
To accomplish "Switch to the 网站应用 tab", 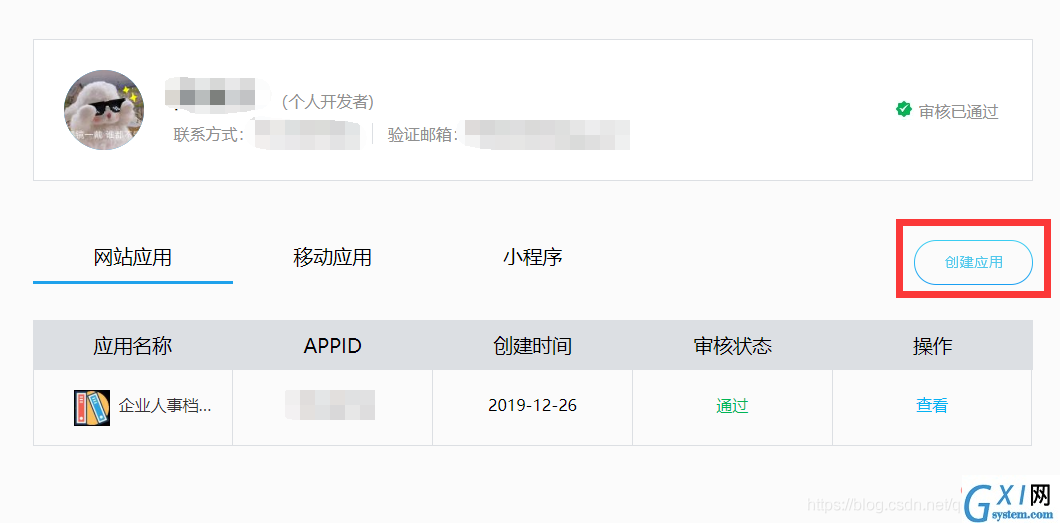I will click(132, 257).
